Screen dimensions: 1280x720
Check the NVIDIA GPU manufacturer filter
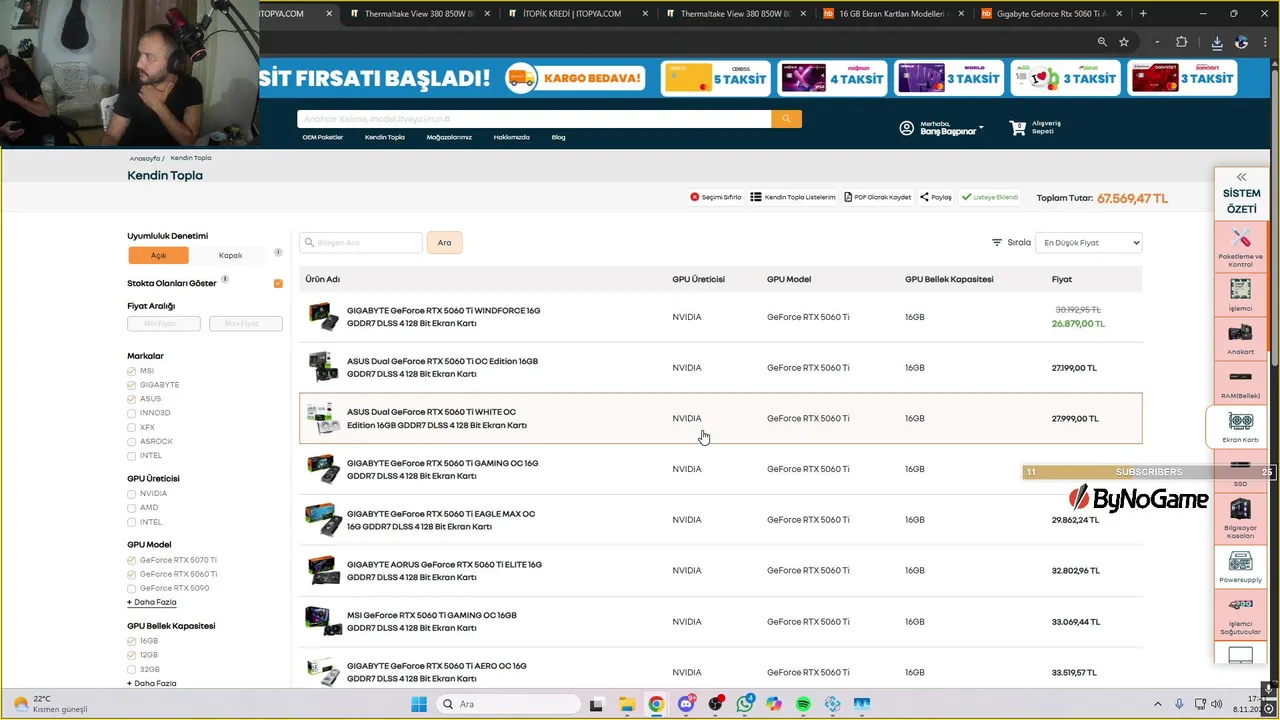coord(132,493)
